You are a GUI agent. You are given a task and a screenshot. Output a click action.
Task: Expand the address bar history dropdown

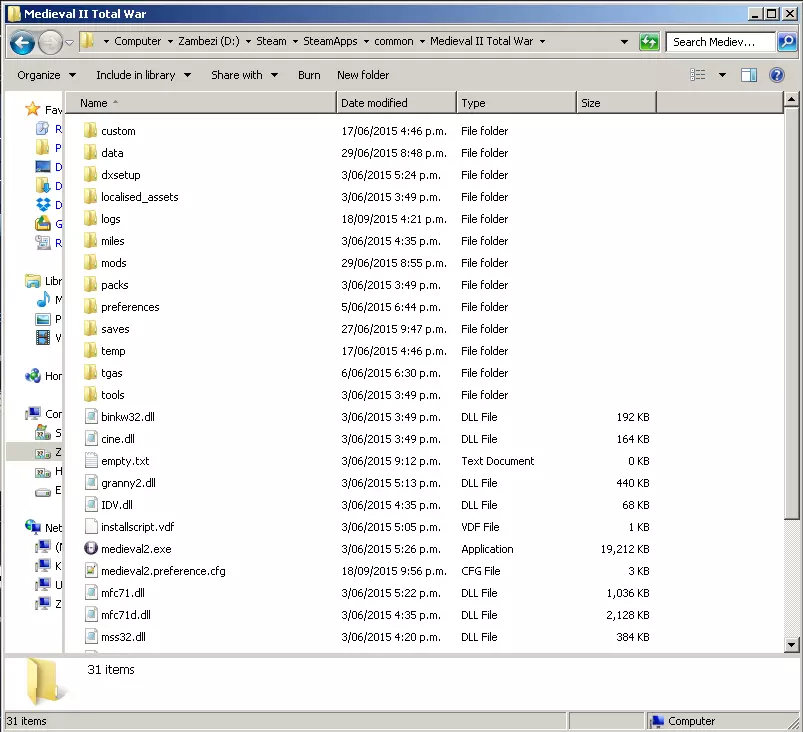pos(624,42)
